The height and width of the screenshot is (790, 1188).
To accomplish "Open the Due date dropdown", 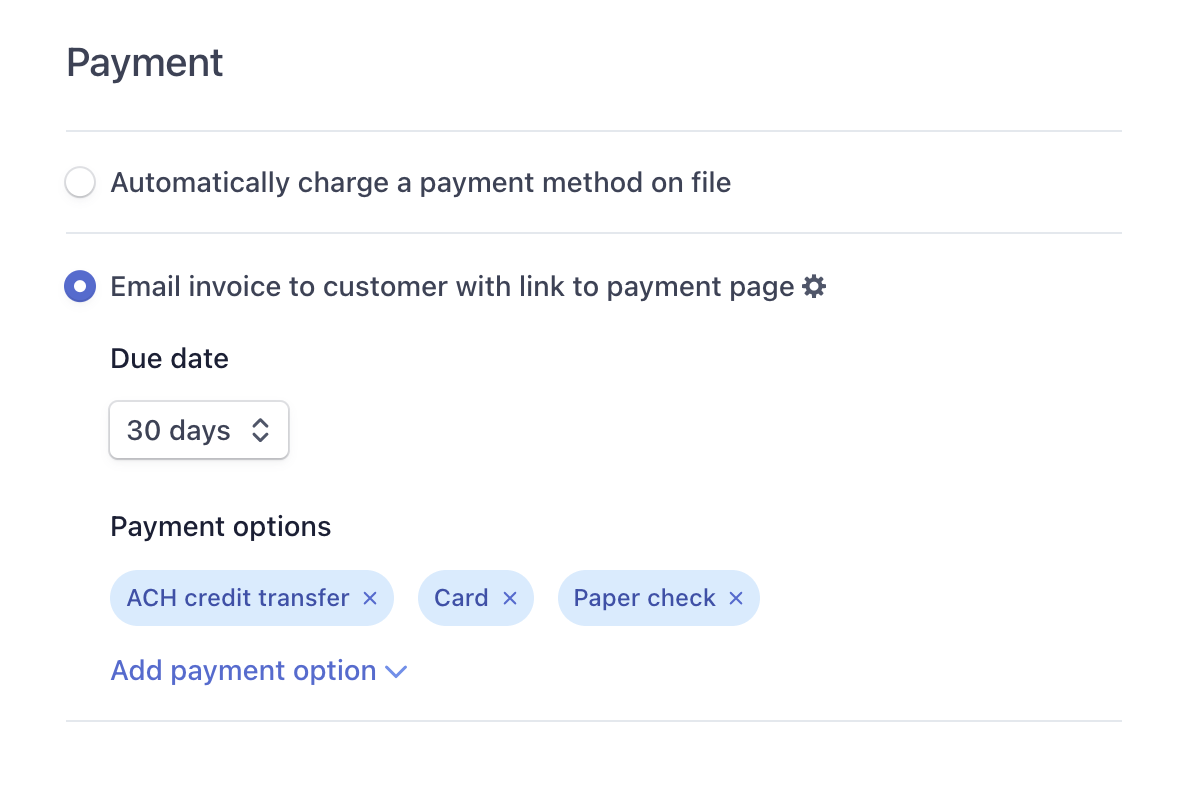I will (198, 430).
